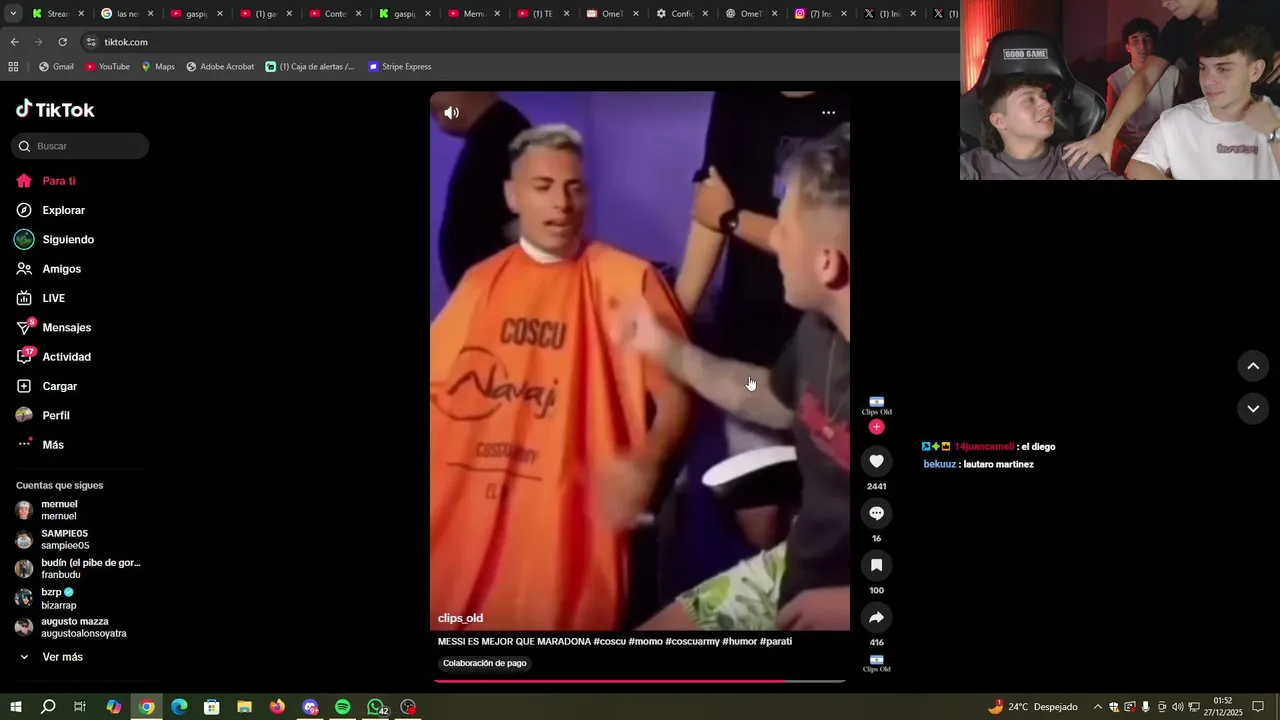1280x720 pixels.
Task: Share the video with the arrow icon
Action: (876, 617)
